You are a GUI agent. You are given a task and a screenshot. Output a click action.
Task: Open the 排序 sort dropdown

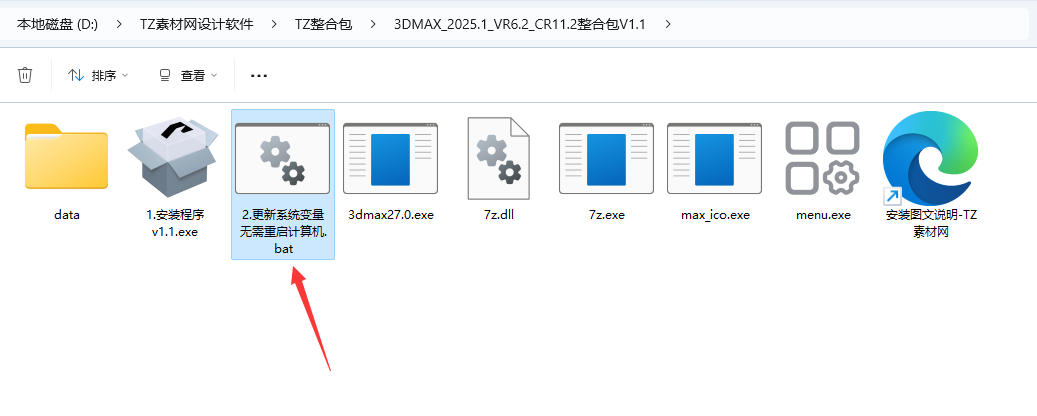98,76
